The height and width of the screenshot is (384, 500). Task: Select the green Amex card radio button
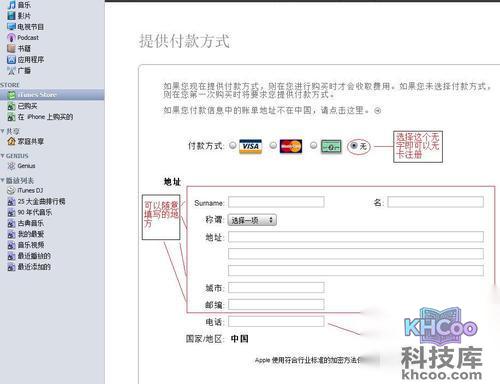click(x=314, y=145)
